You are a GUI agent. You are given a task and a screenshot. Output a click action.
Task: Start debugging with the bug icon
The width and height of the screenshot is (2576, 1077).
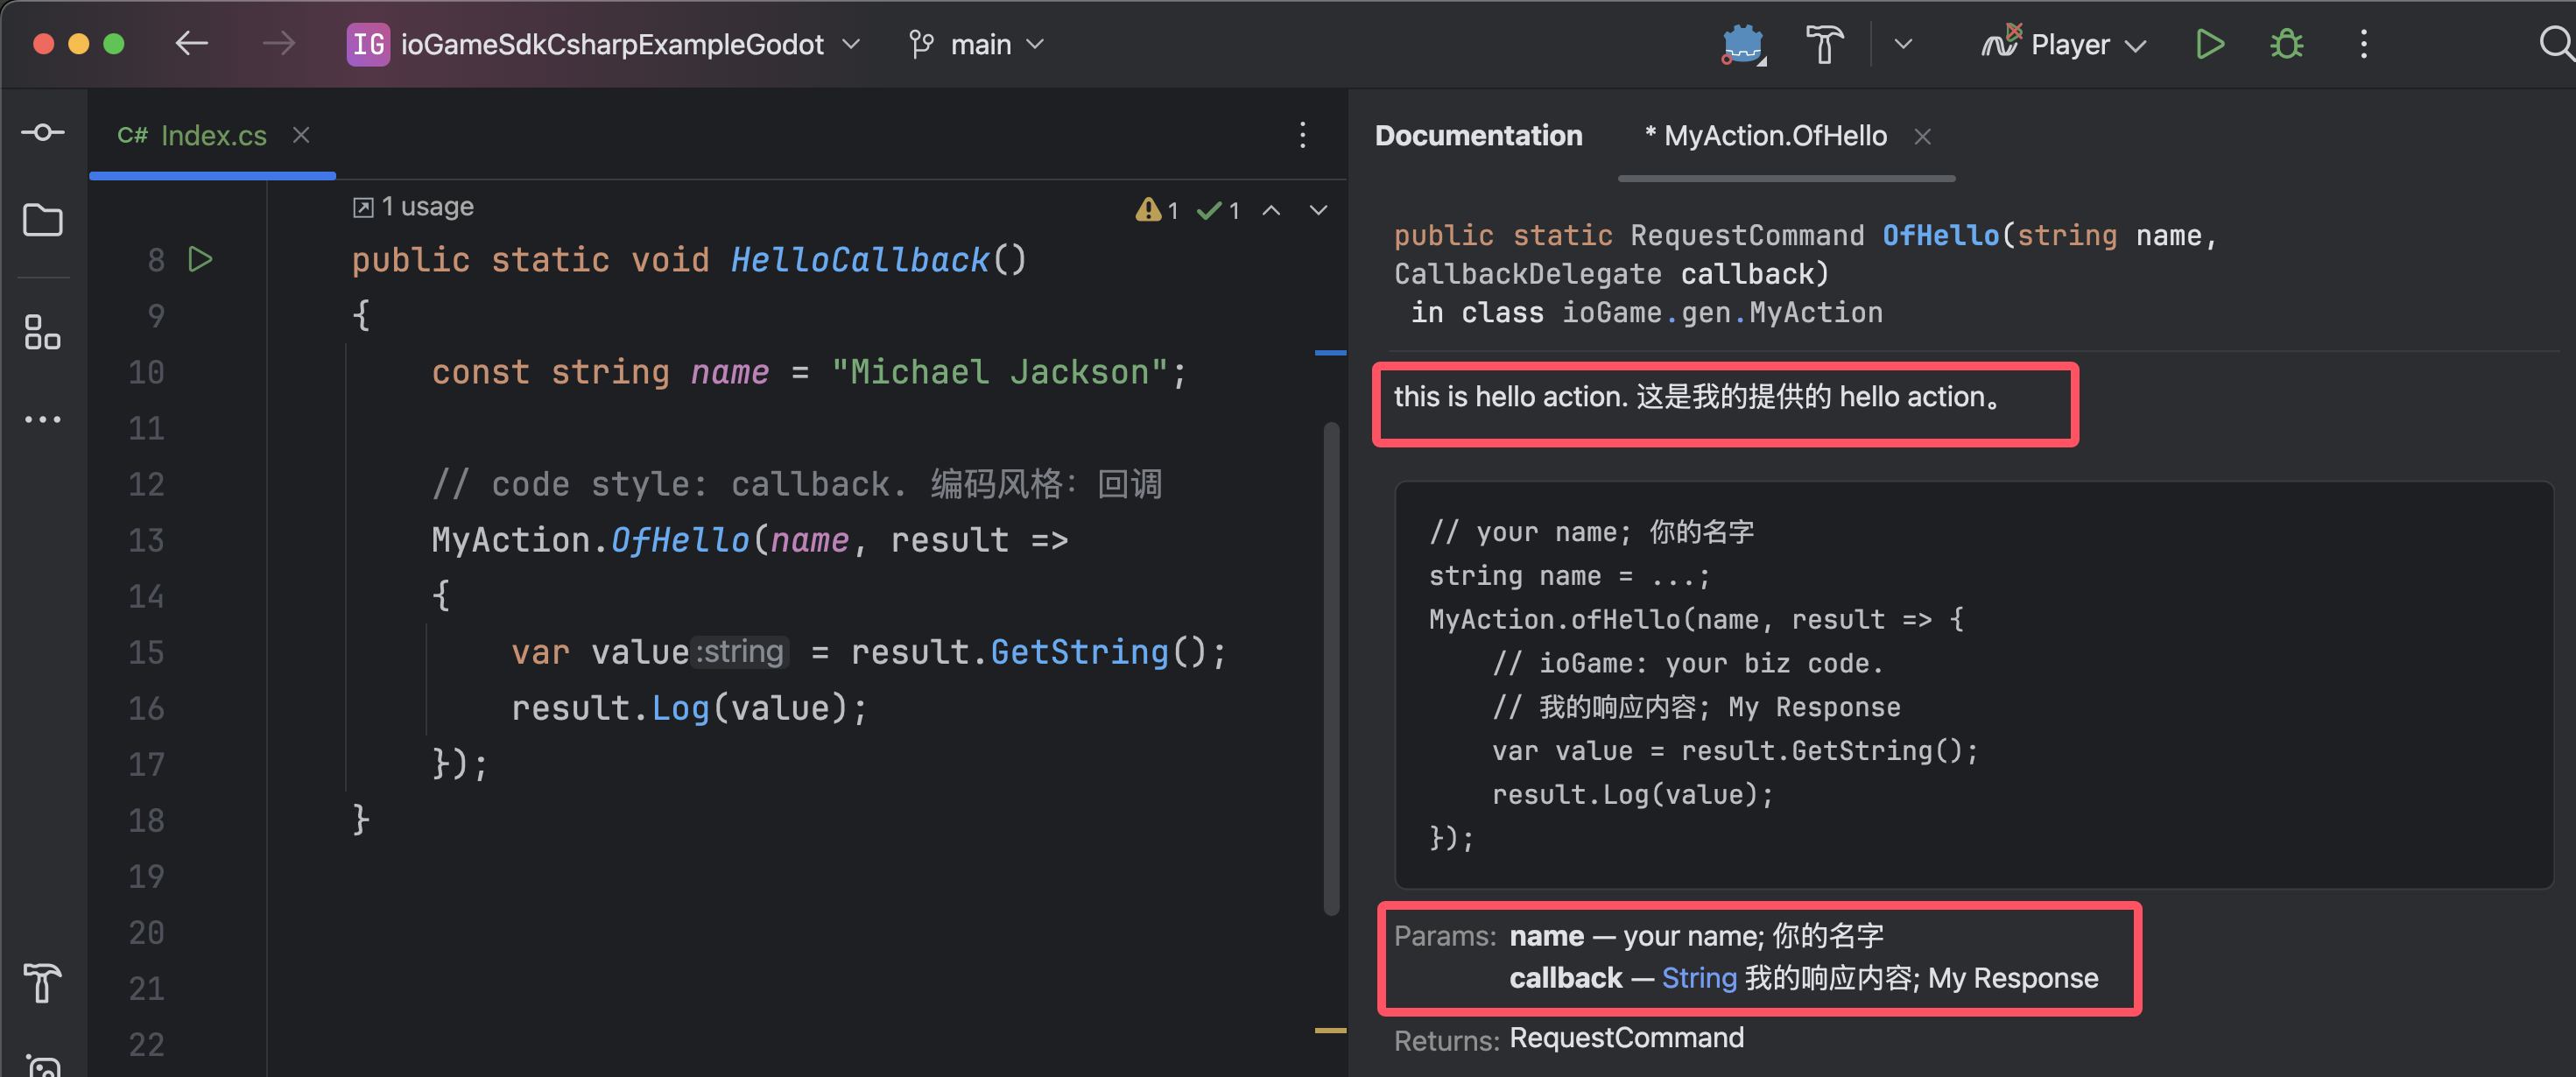click(2286, 44)
